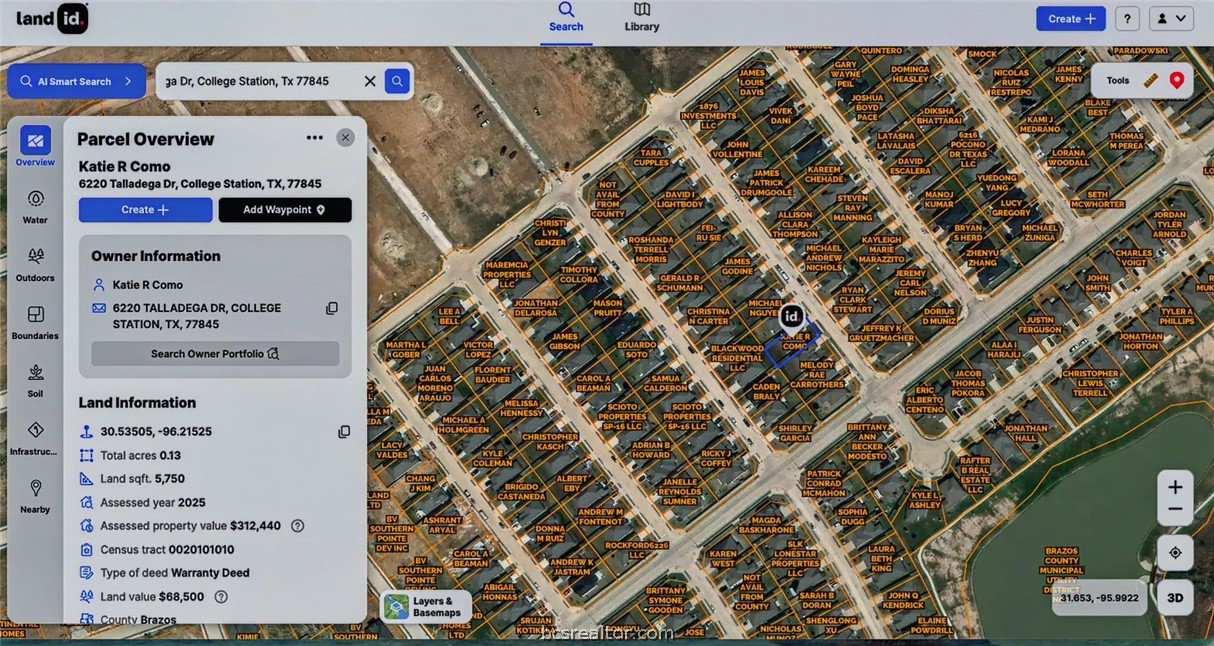Show assessed property value info tooltip
The image size is (1214, 646).
[297, 526]
